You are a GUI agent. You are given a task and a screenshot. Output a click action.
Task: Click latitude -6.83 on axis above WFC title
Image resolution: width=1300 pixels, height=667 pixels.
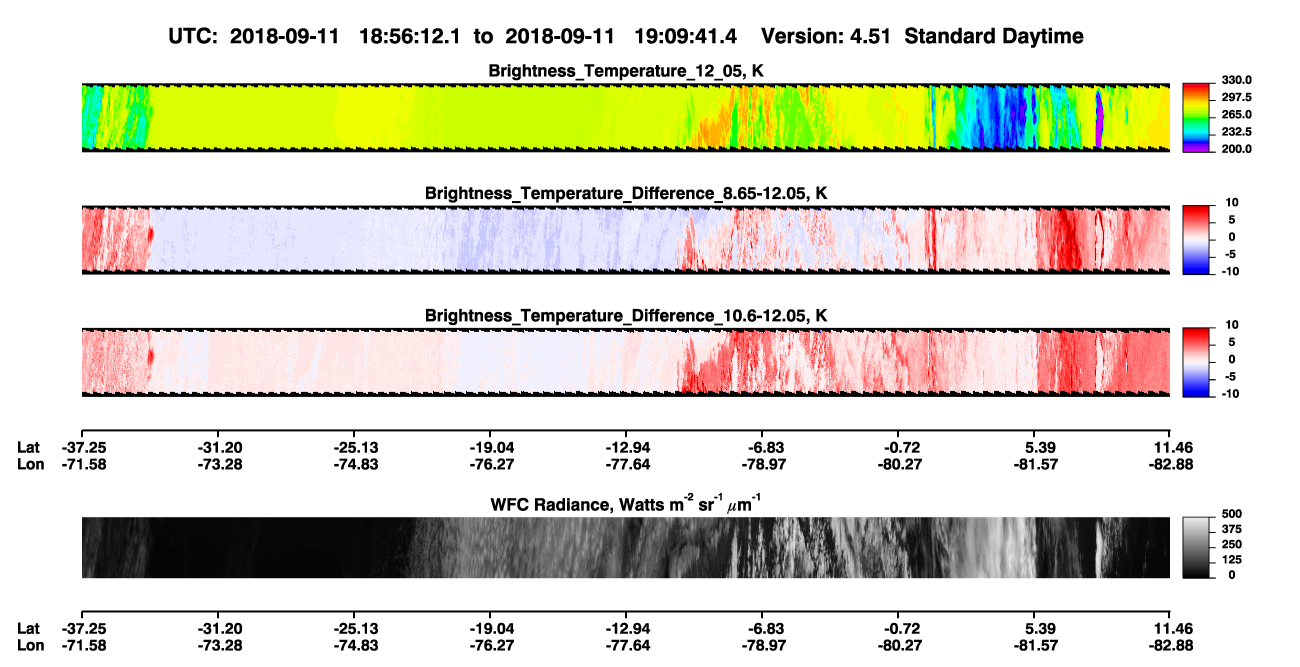pos(765,447)
